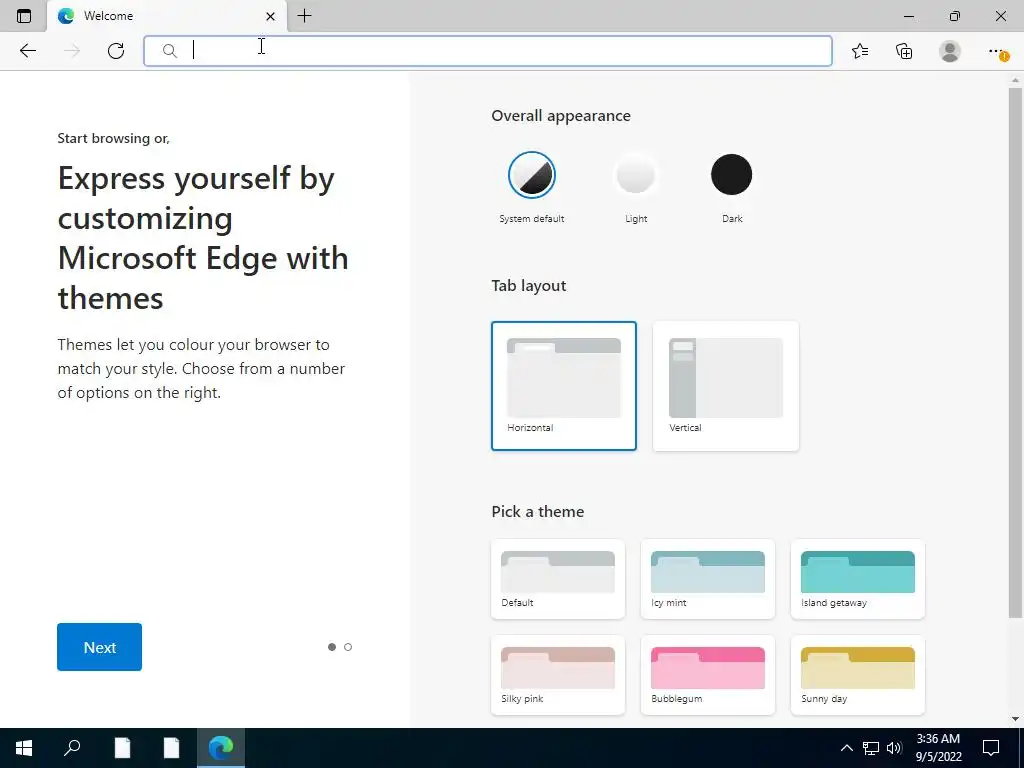
Task: Select Light appearance
Action: (x=635, y=175)
